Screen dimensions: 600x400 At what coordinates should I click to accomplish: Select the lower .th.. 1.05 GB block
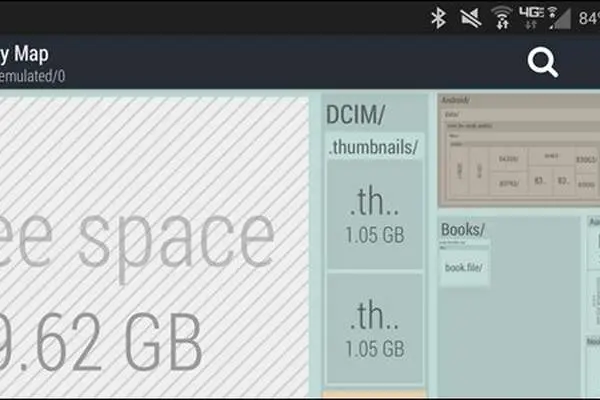pos(375,328)
